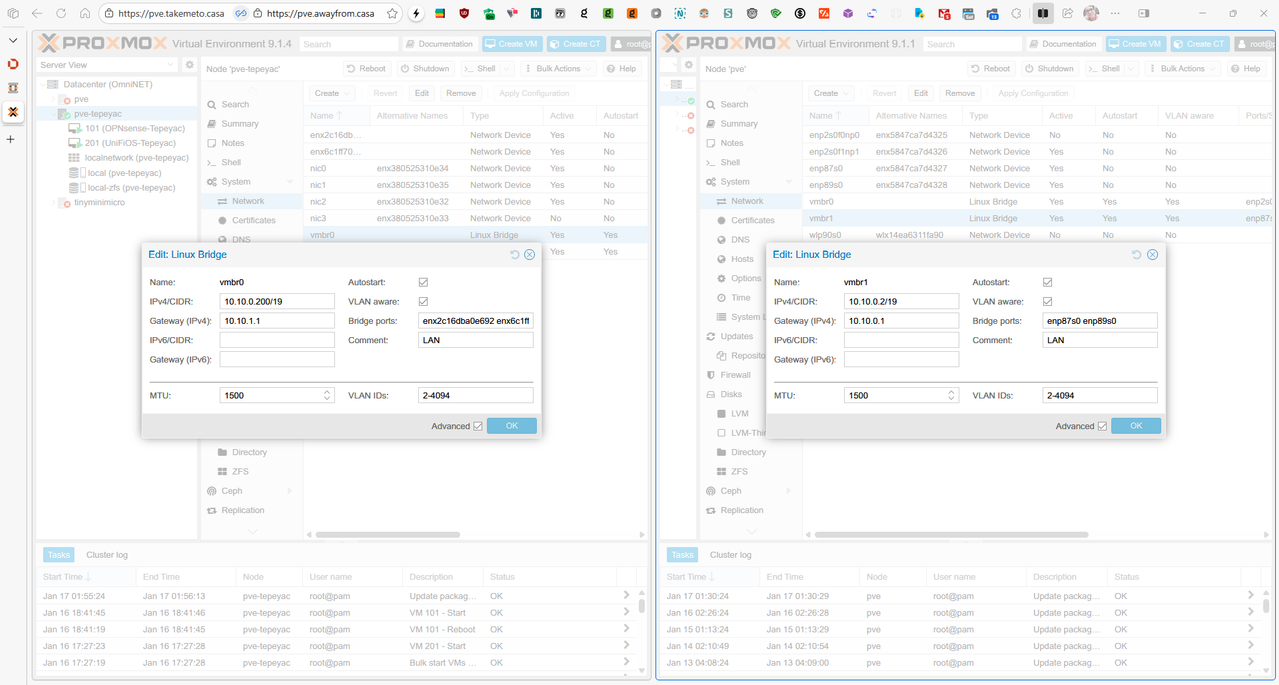
Task: Toggle VLAN aware checkbox in vmbr0 dialog
Action: click(423, 301)
